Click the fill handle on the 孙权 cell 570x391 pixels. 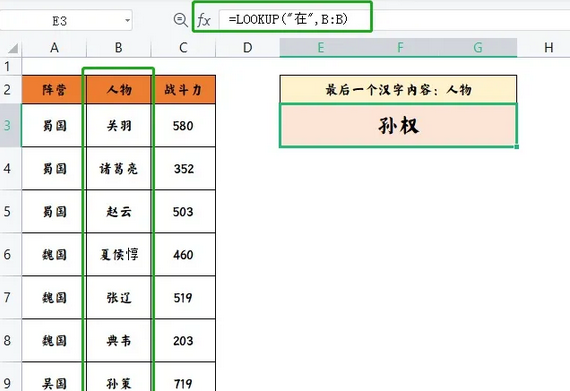(517, 146)
